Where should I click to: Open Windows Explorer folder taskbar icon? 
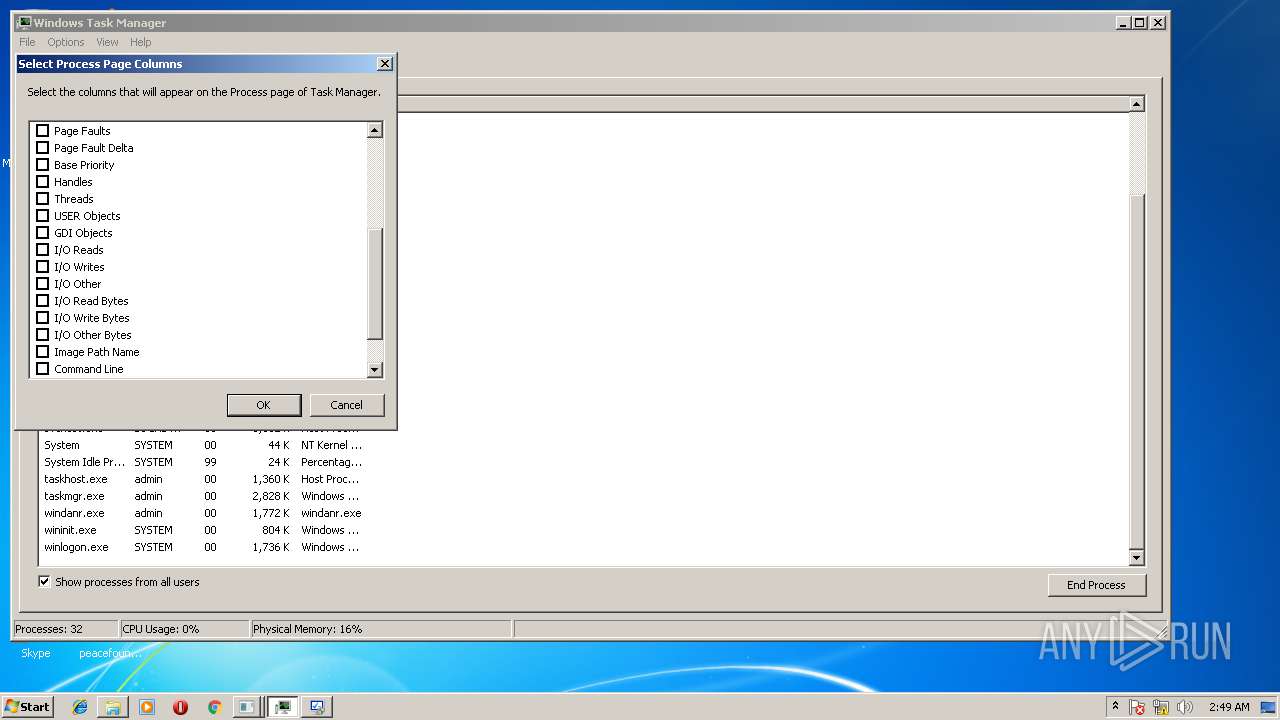click(113, 707)
